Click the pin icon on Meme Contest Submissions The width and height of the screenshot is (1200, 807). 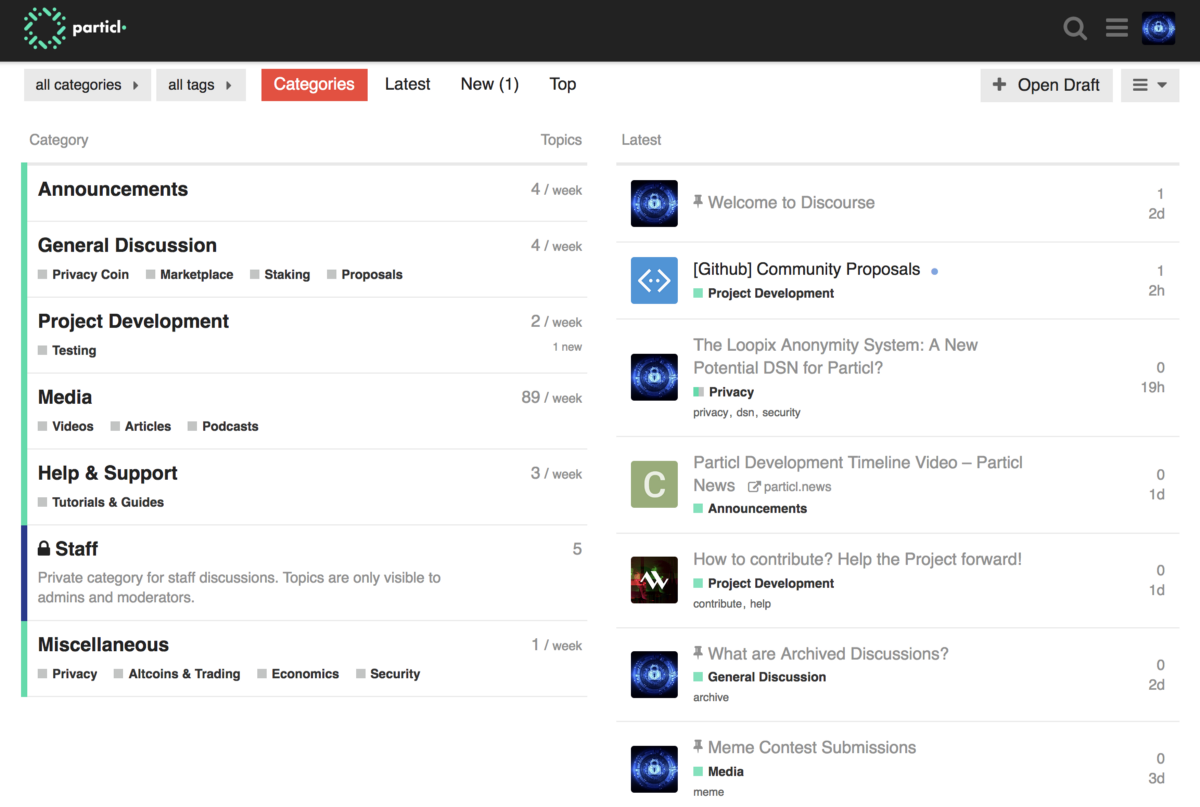[698, 747]
